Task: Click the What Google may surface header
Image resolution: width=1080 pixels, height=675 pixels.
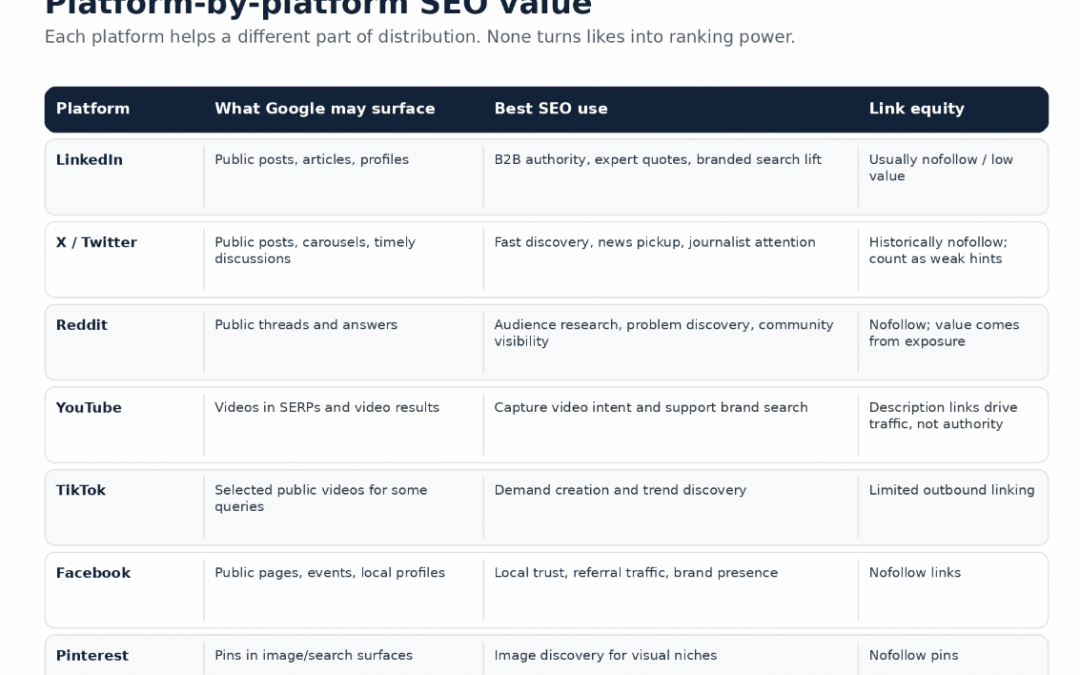Action: (x=324, y=109)
